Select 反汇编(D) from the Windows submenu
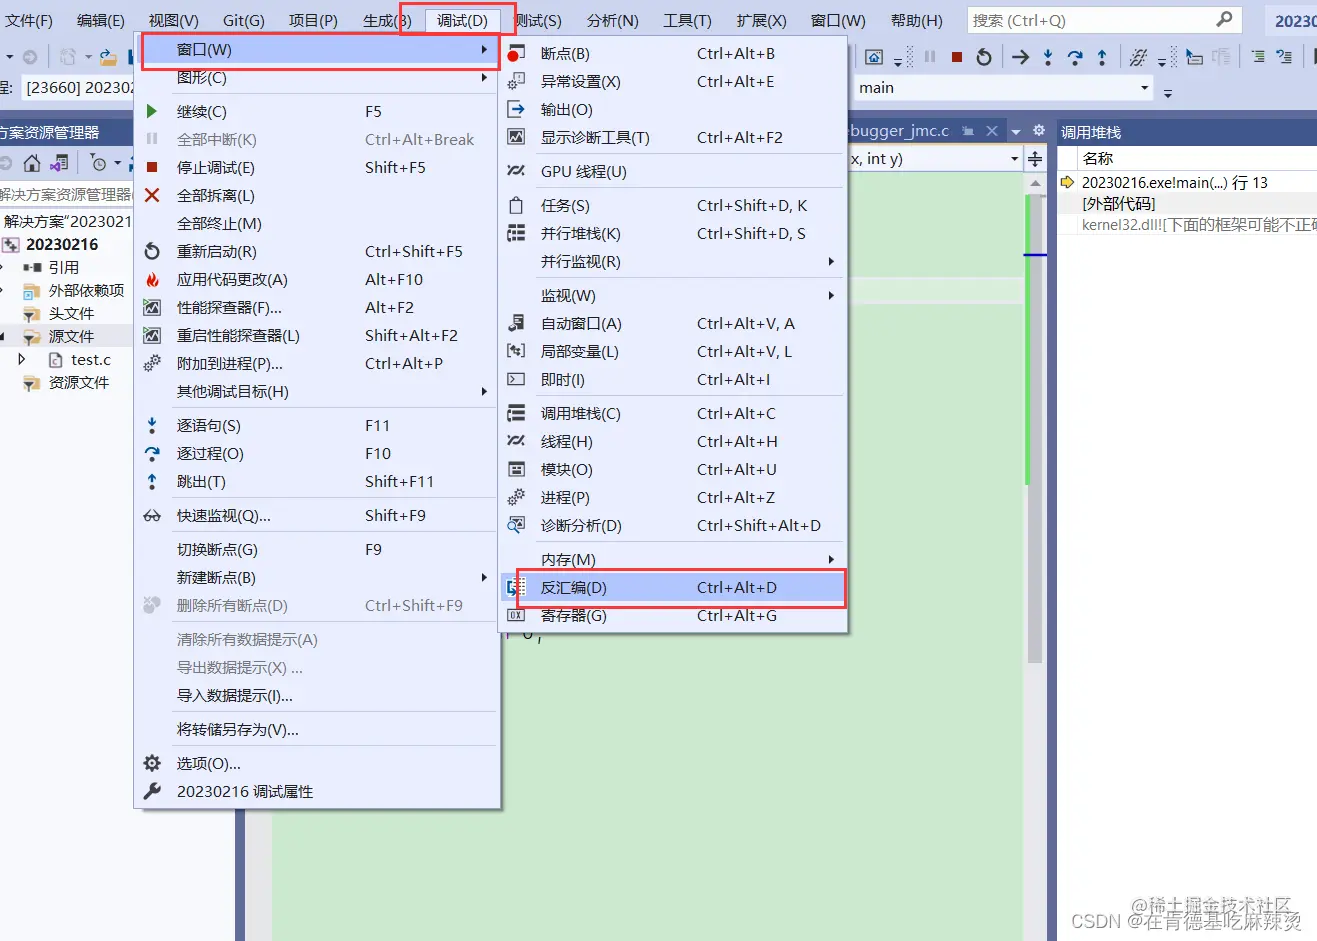This screenshot has height=941, width=1317. coord(672,587)
